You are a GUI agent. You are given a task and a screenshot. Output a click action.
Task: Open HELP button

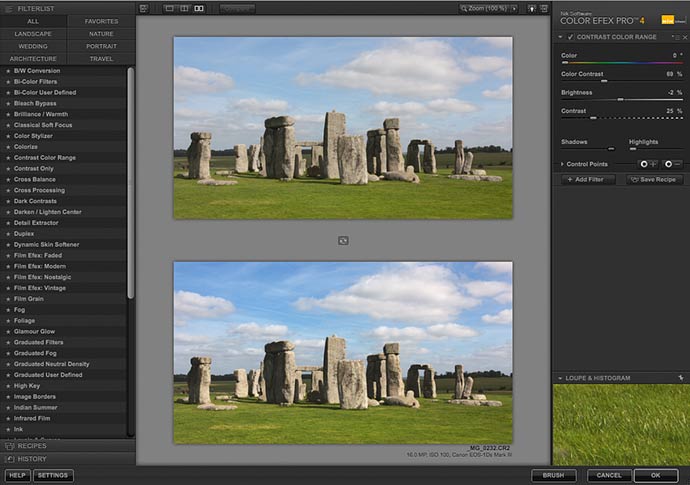17,475
